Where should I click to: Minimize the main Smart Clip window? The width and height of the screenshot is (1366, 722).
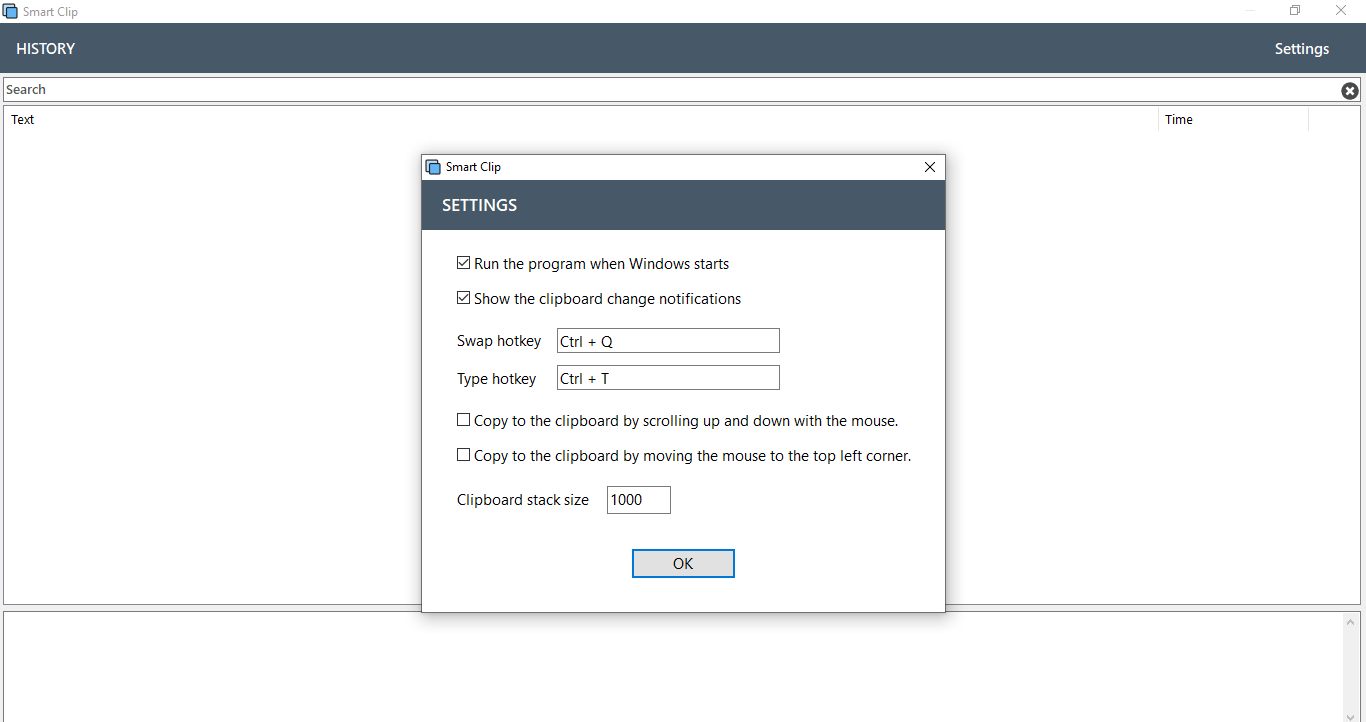click(x=1250, y=11)
